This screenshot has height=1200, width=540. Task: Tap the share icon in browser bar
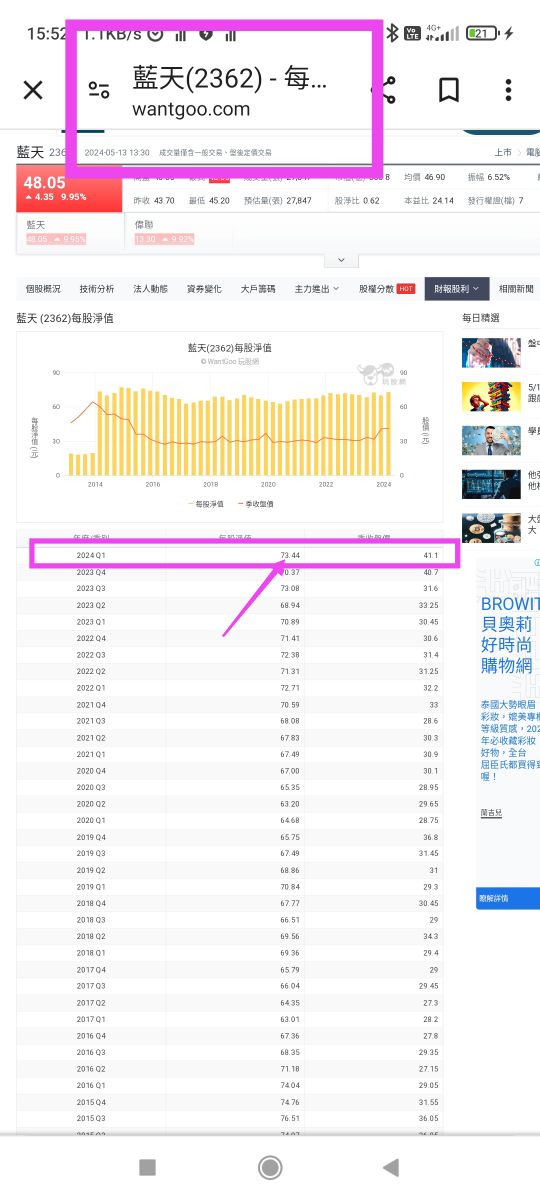(385, 90)
